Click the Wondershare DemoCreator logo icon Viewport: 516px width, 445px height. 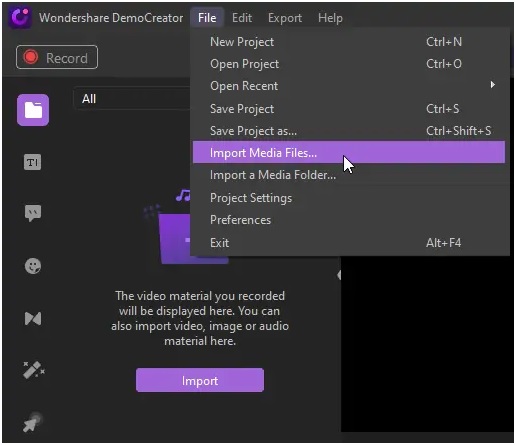click(20, 17)
